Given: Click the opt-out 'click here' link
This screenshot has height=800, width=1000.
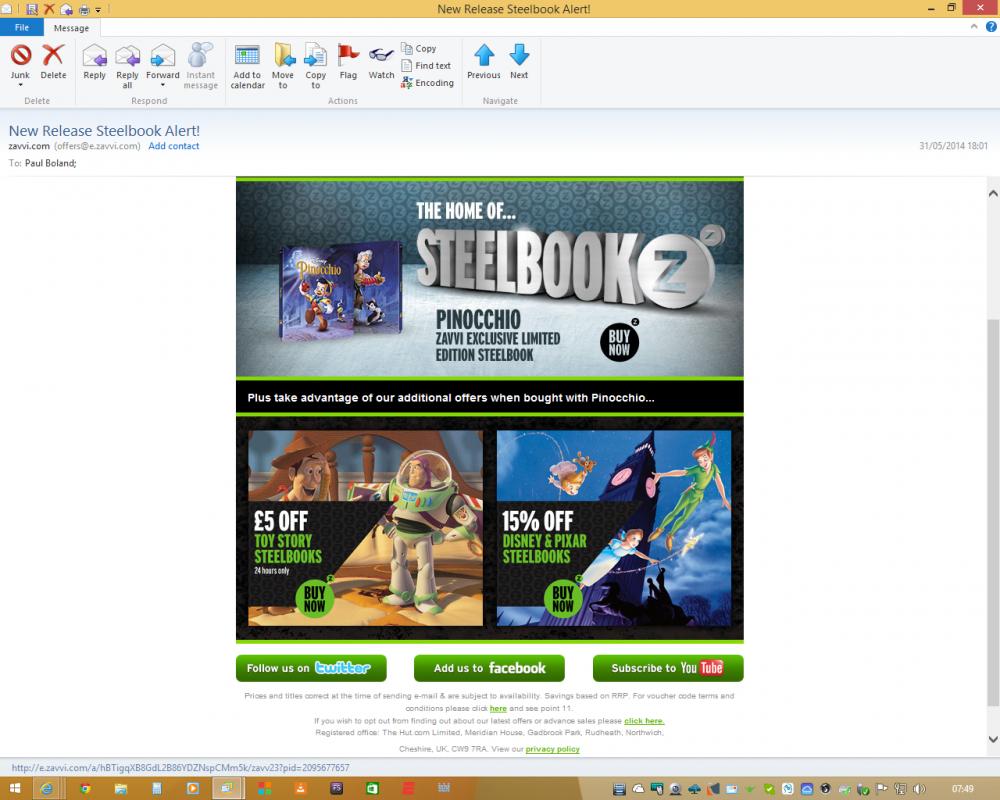Looking at the screenshot, I should click(644, 721).
